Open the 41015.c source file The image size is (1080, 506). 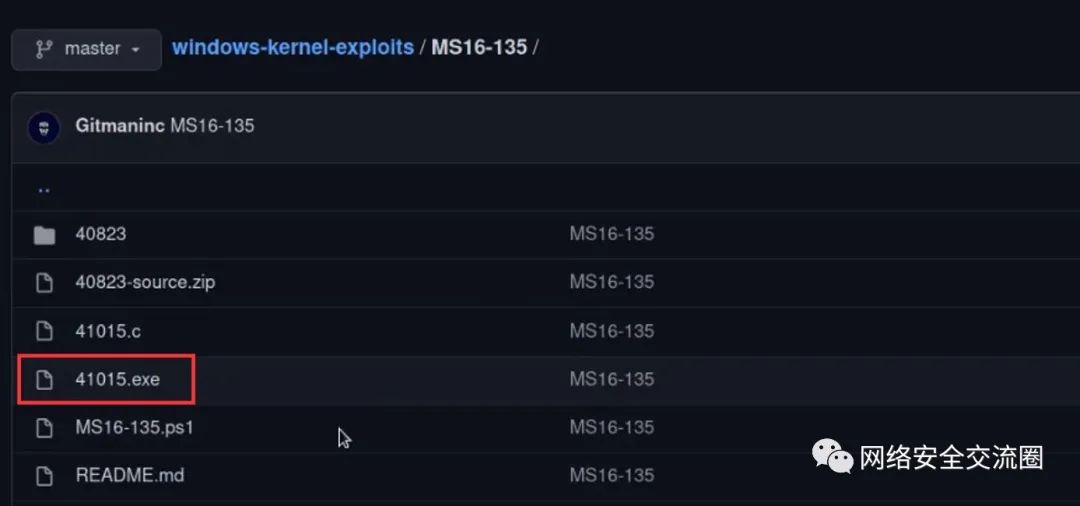click(x=108, y=330)
